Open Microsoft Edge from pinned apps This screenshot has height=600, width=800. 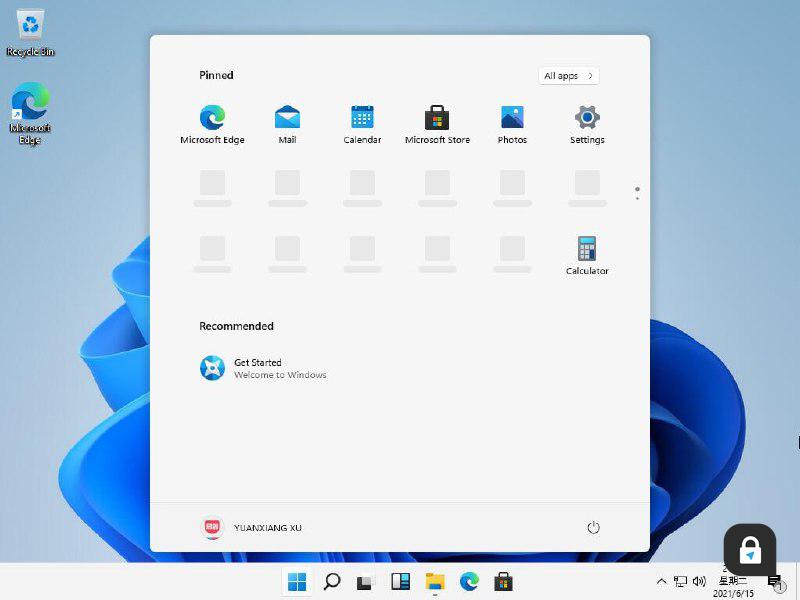pos(212,124)
